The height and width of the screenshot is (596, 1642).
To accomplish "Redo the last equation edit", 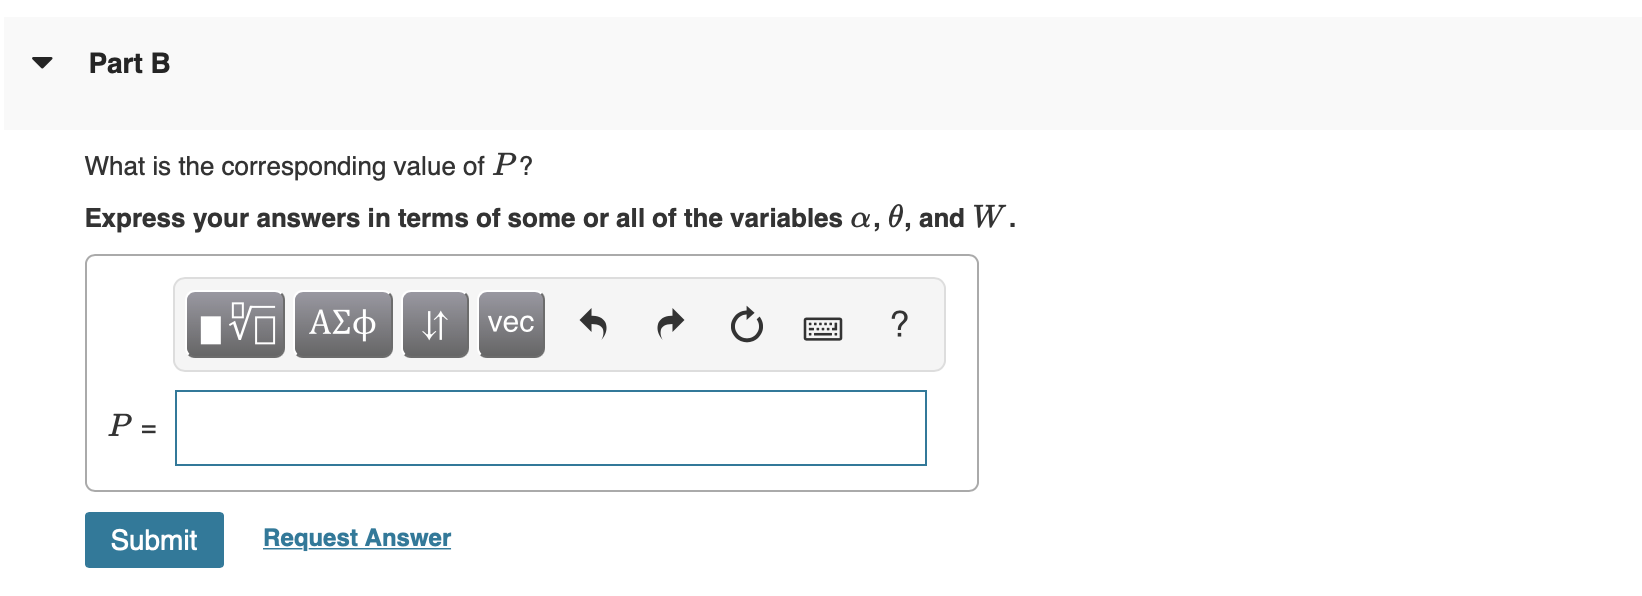I will (670, 324).
